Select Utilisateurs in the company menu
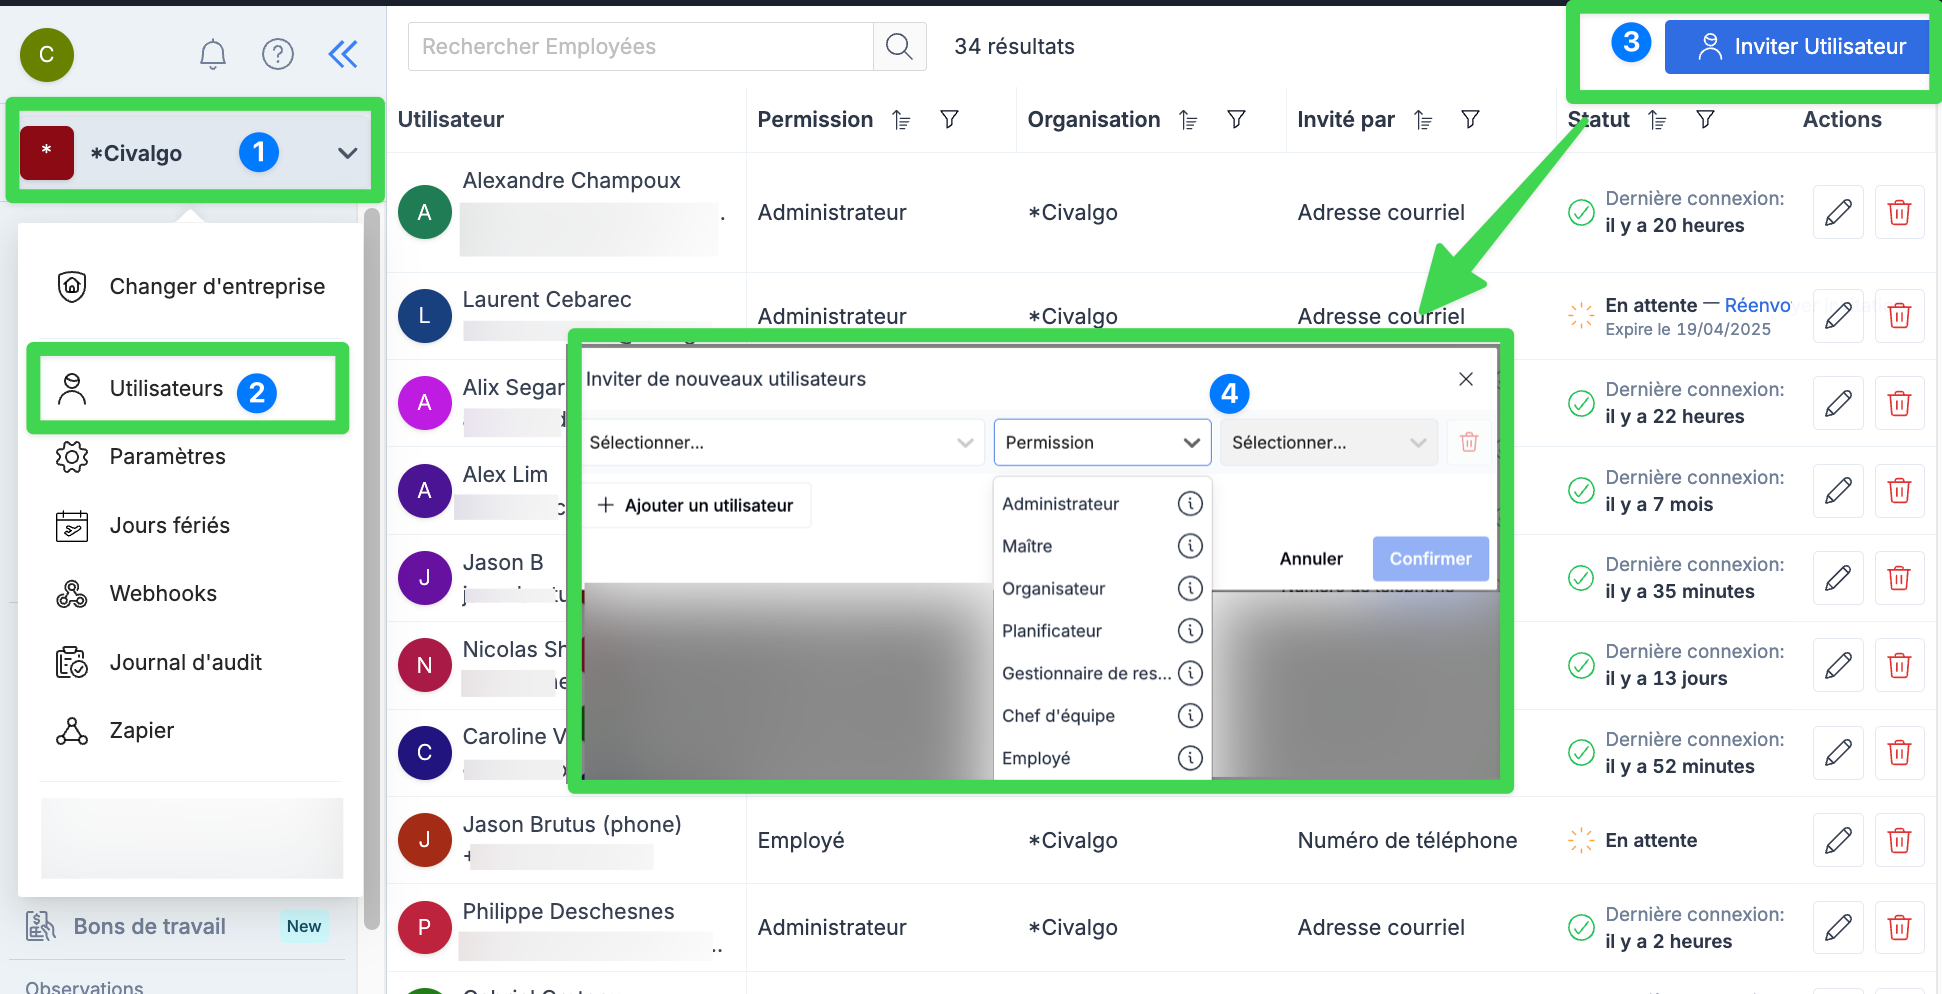Image resolution: width=1942 pixels, height=994 pixels. (167, 389)
